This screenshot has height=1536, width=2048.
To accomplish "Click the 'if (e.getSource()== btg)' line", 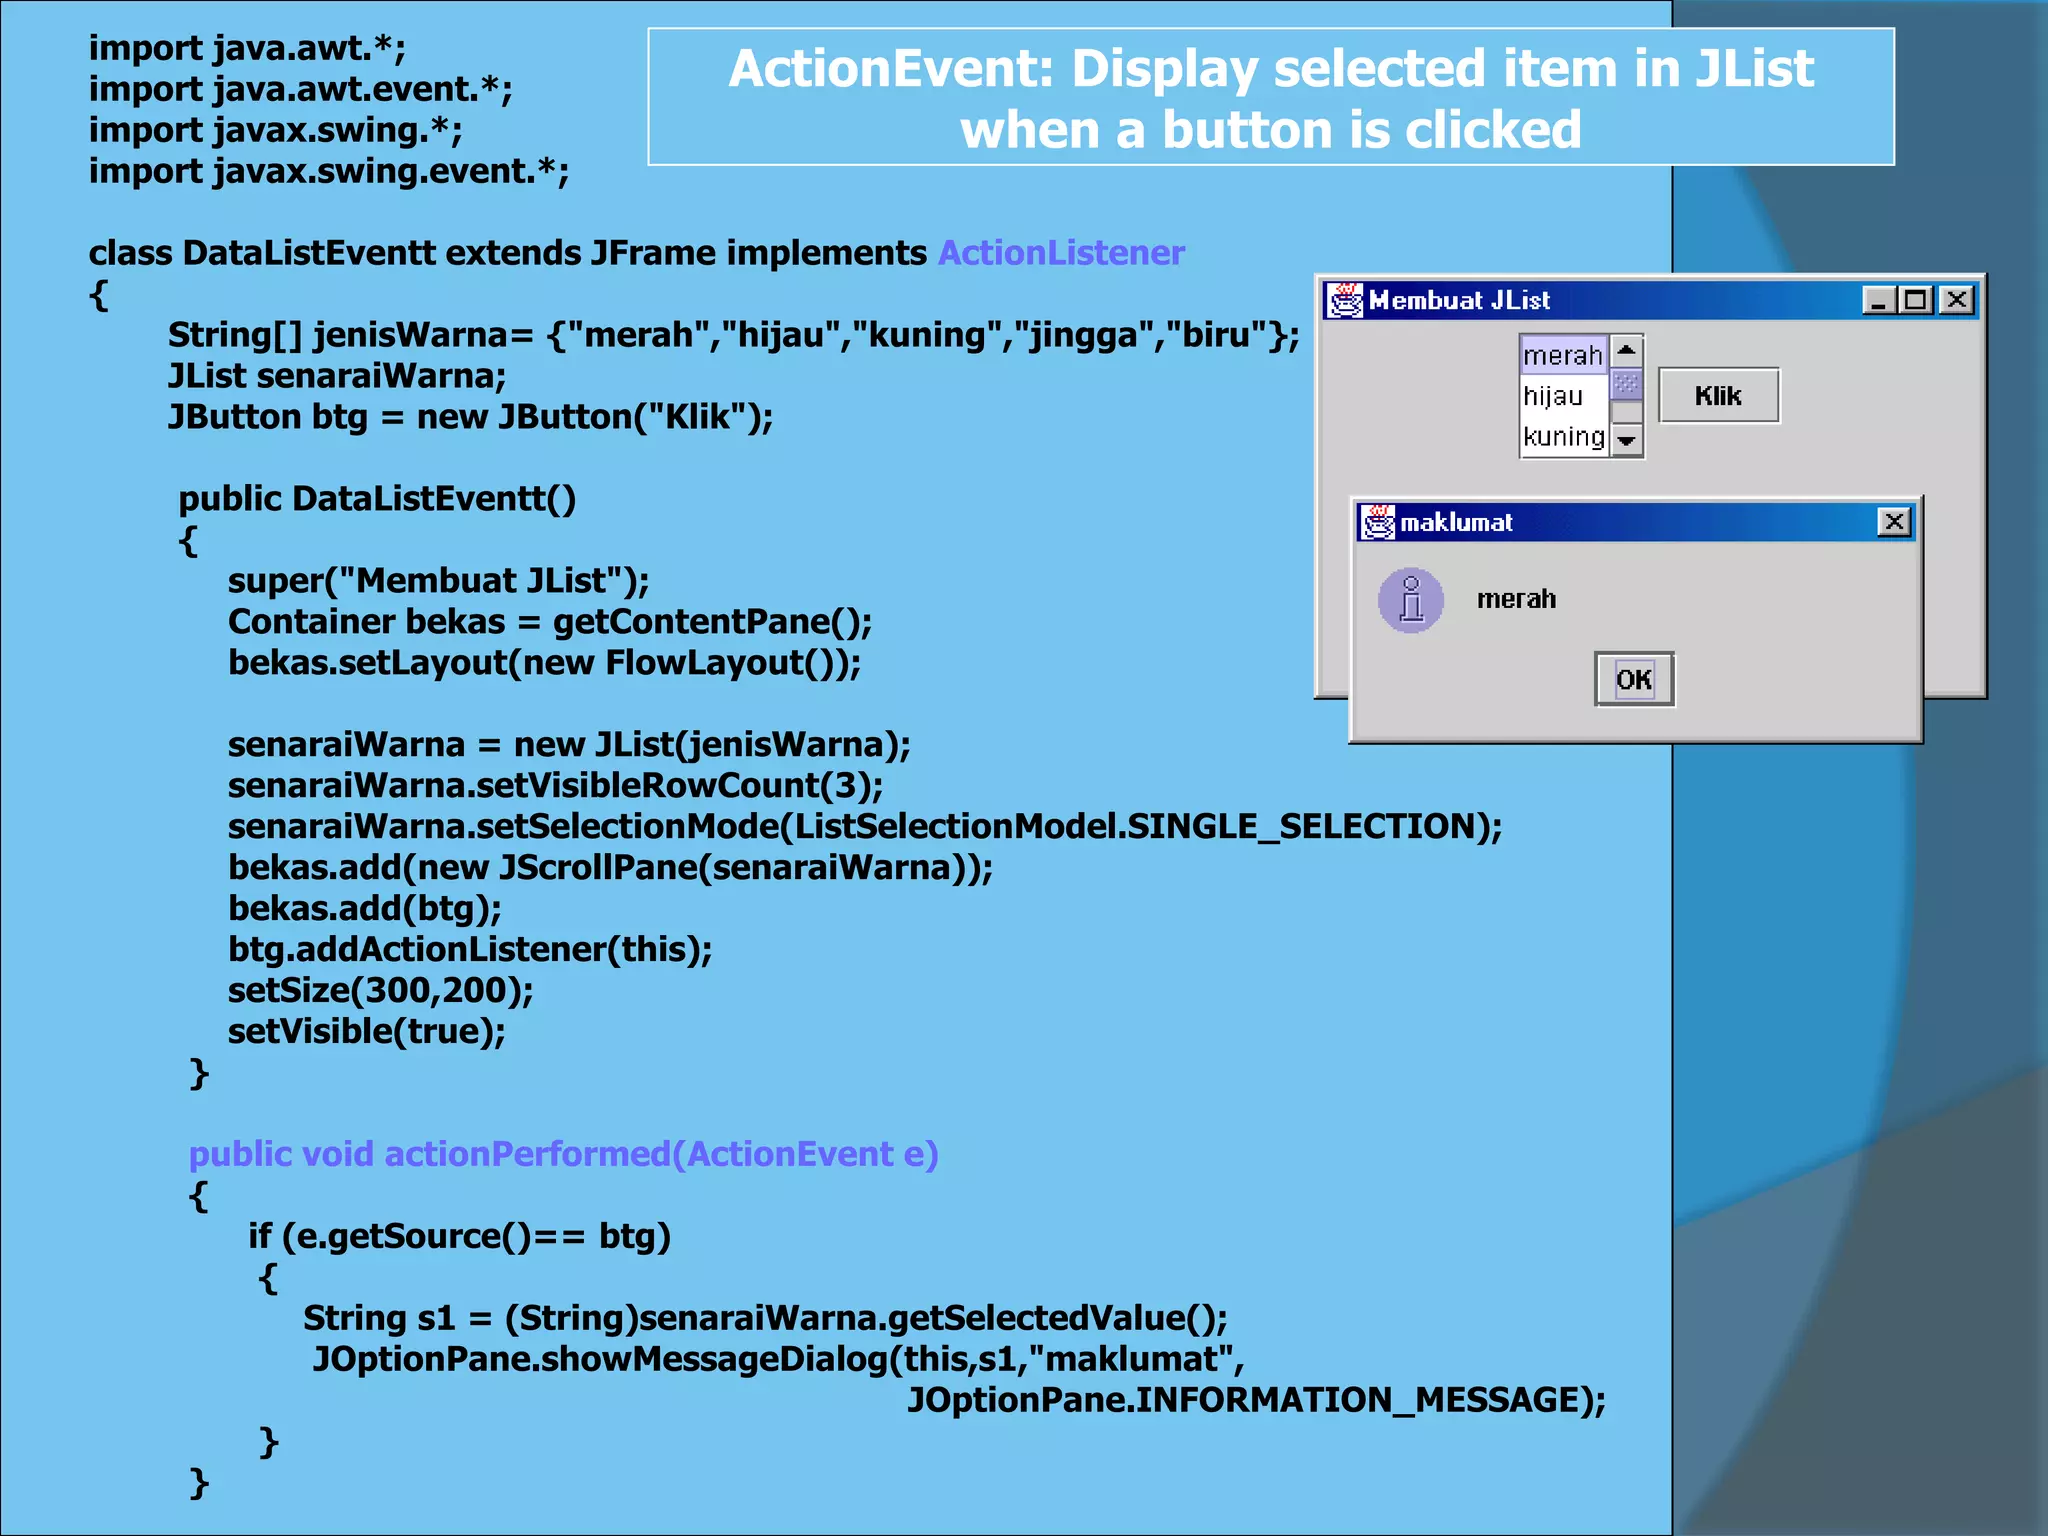I will pos(460,1236).
